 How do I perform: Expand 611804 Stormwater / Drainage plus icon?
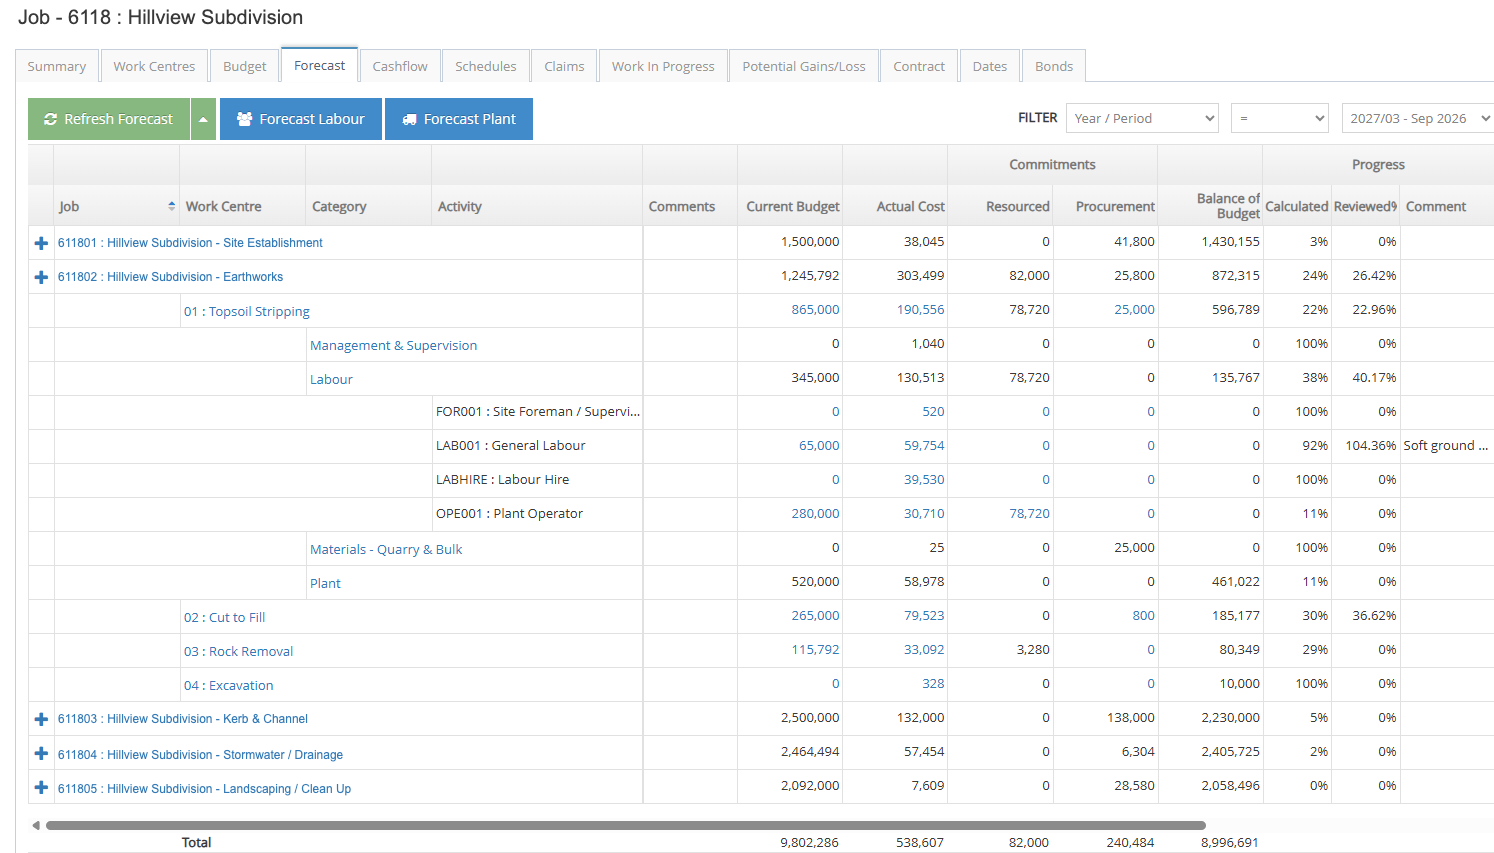pyautogui.click(x=41, y=753)
